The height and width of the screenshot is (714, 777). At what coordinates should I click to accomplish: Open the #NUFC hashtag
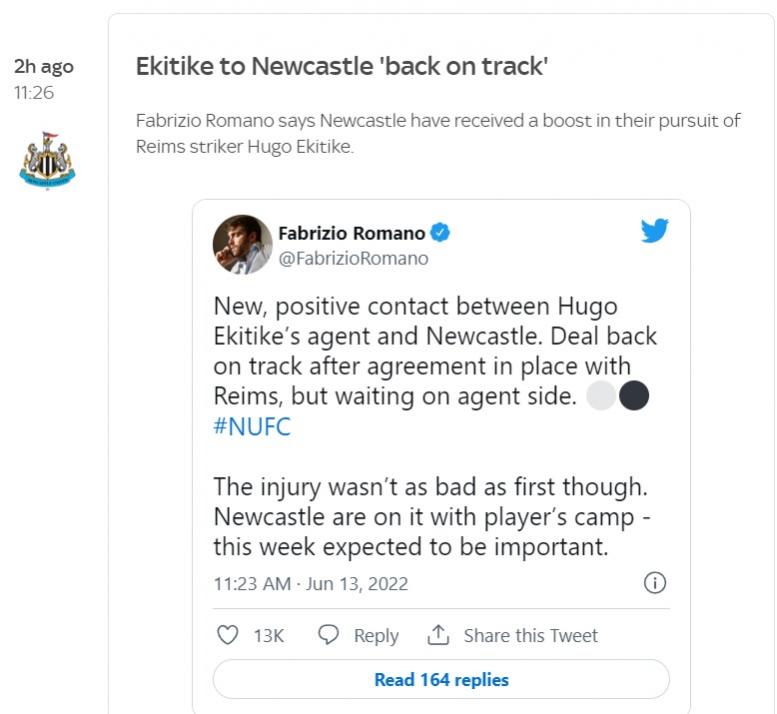(x=251, y=426)
